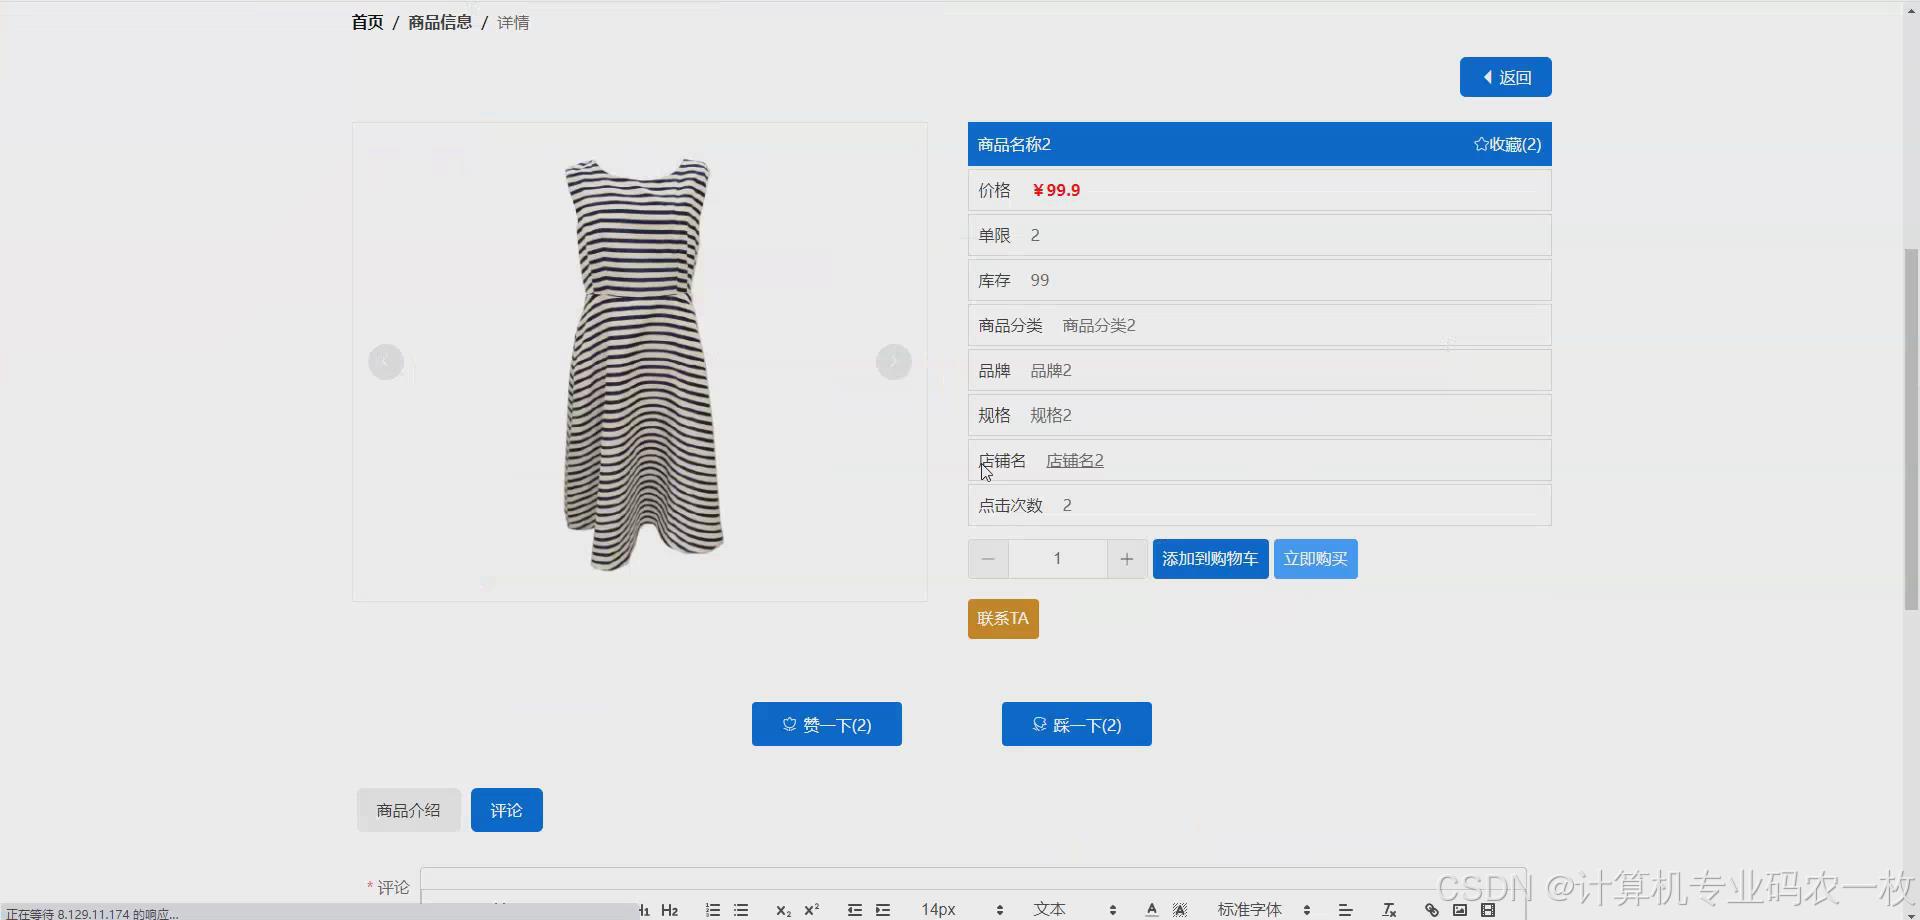Click the H2 heading icon in editor toolbar
Image resolution: width=1920 pixels, height=920 pixels.
pos(669,910)
